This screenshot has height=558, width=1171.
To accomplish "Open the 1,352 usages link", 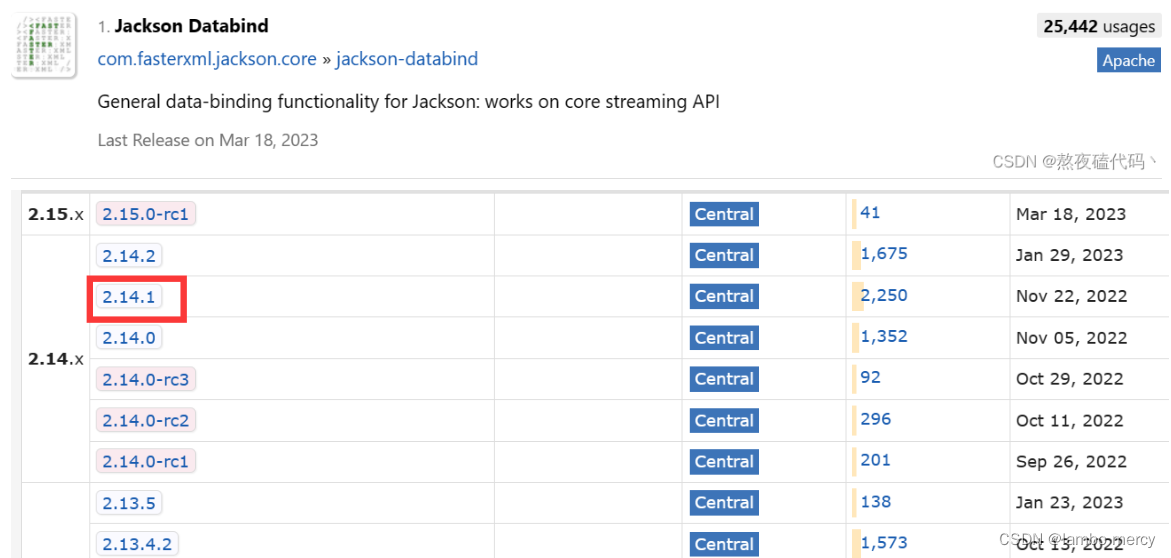I will [x=884, y=336].
